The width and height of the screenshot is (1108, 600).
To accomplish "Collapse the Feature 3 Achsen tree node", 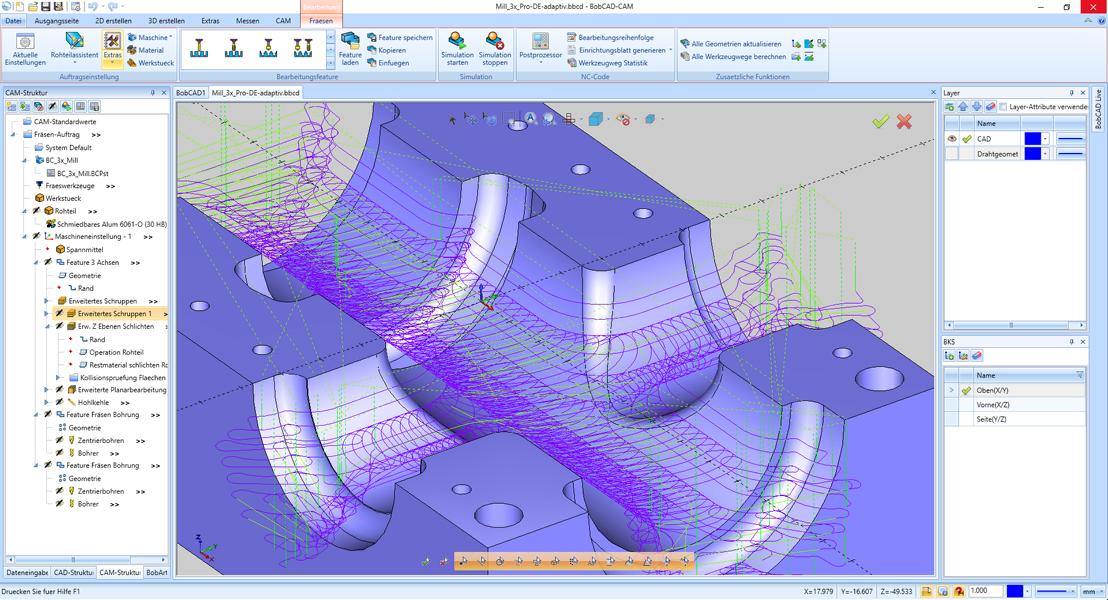I will coord(35,262).
